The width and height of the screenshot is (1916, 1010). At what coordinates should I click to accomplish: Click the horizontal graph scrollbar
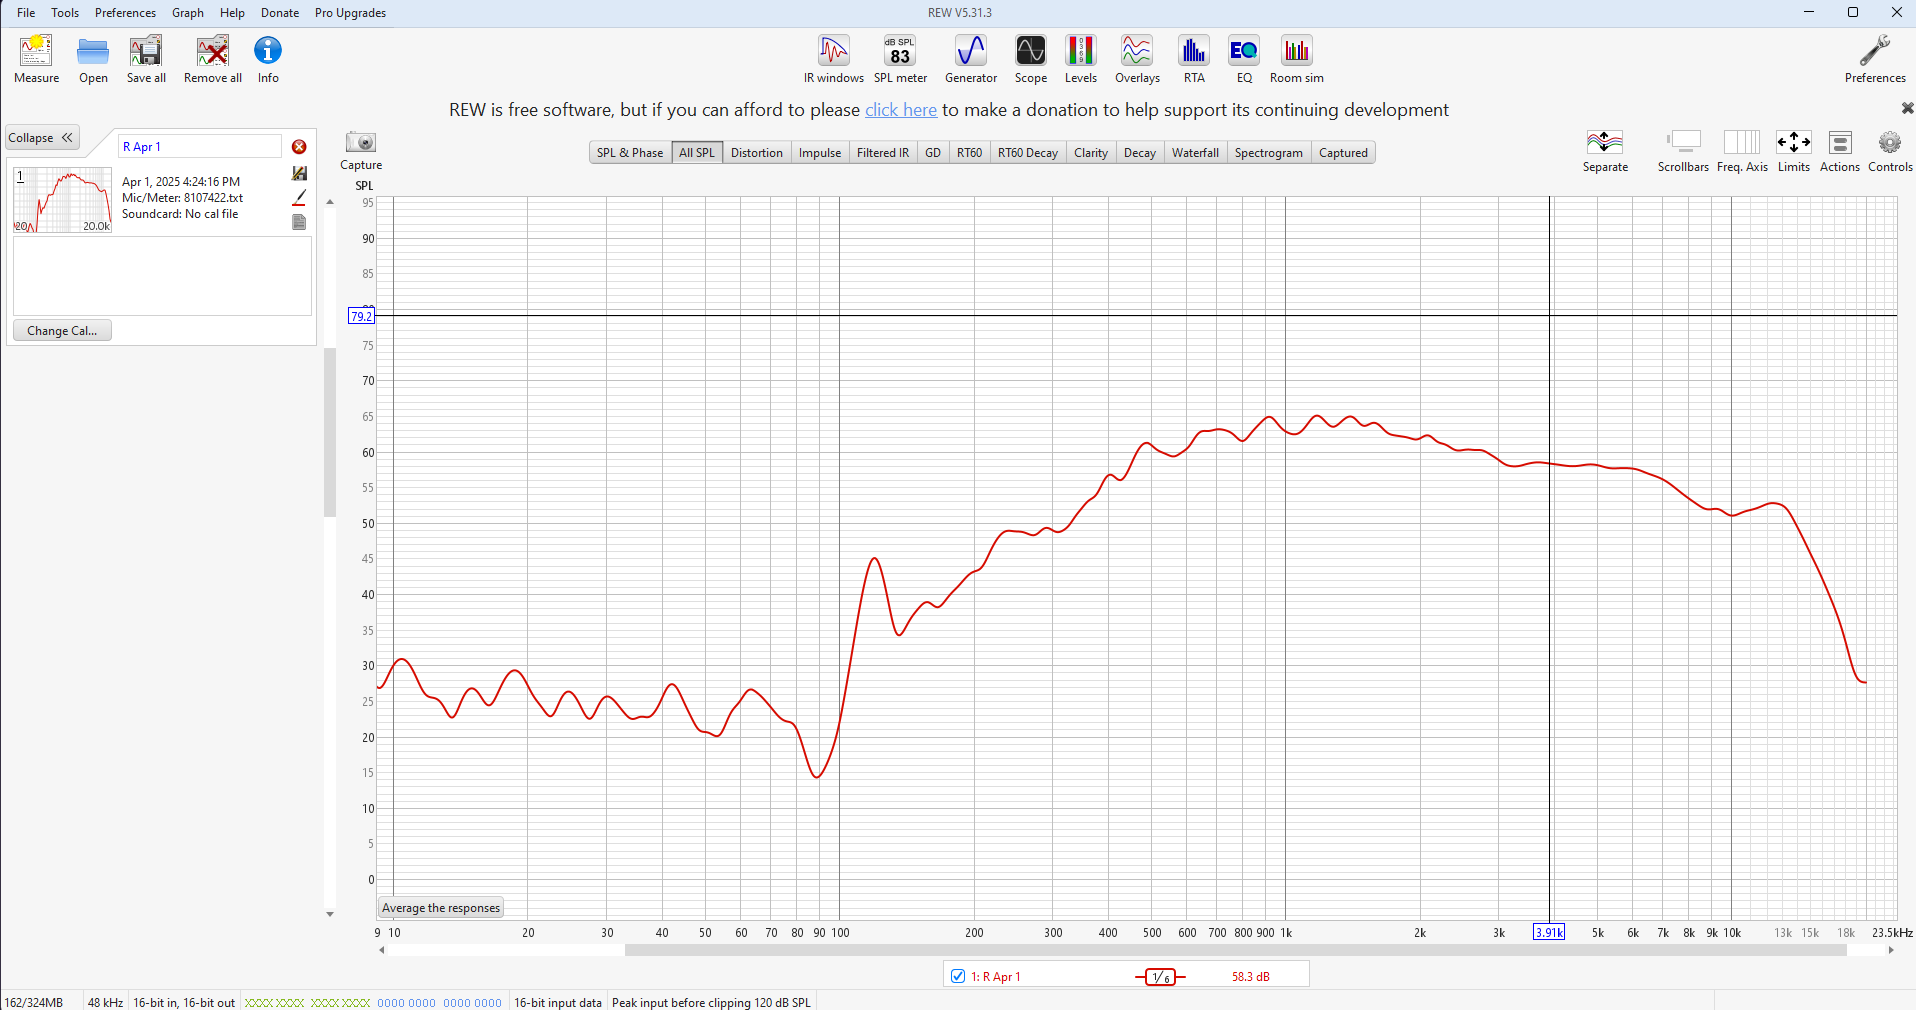(1235, 950)
